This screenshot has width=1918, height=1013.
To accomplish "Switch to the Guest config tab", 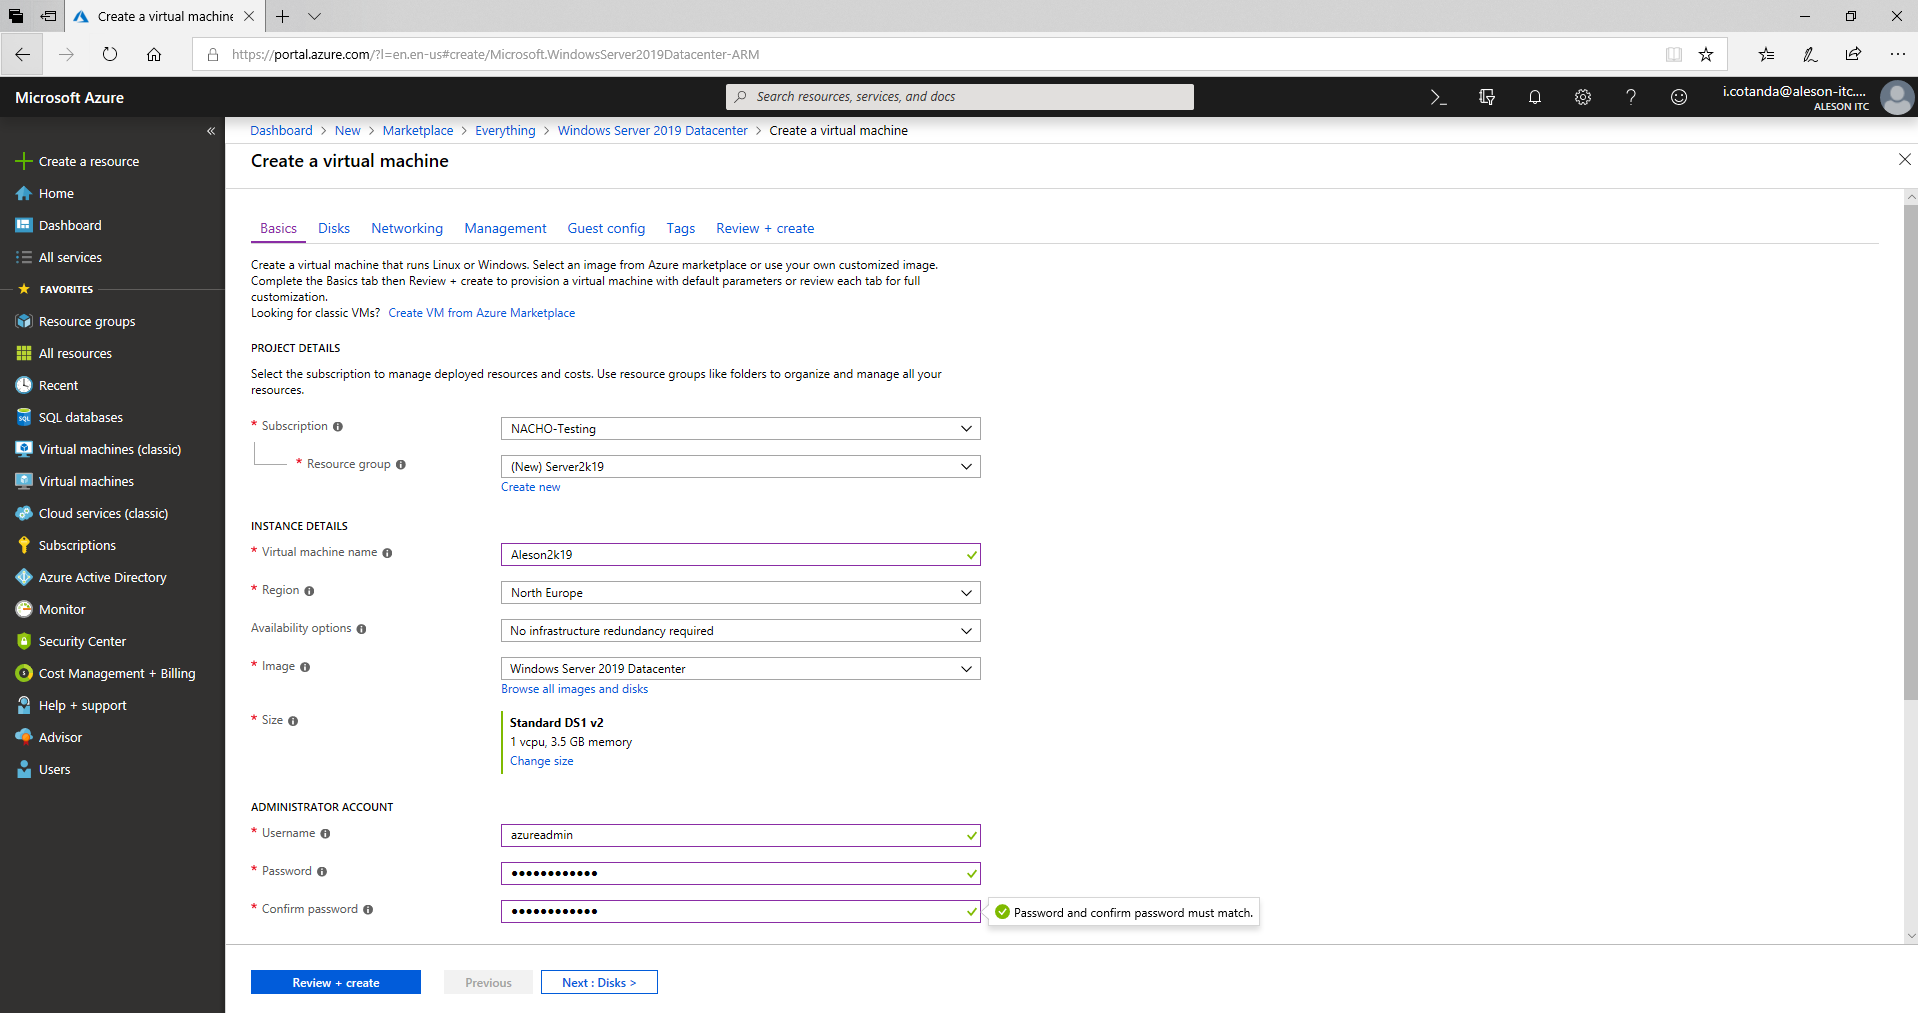I will (x=606, y=229).
